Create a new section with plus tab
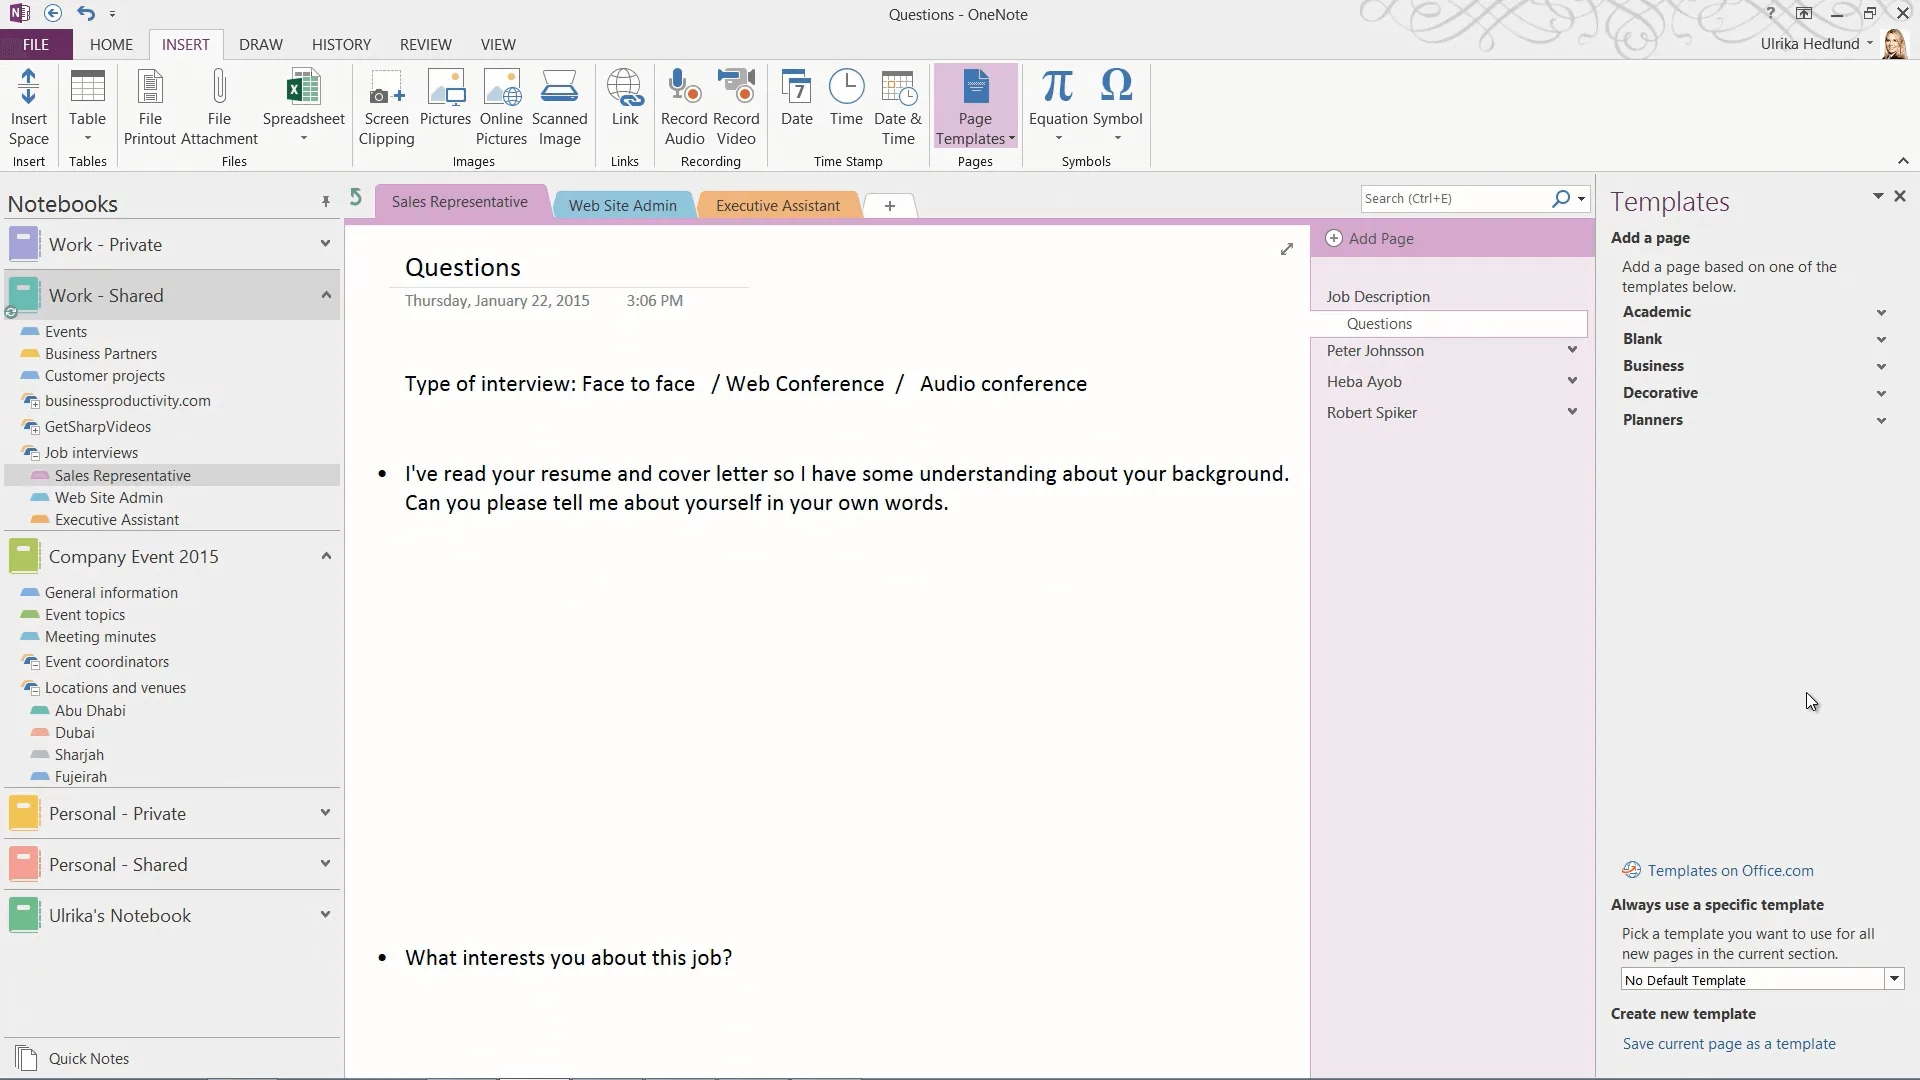 pyautogui.click(x=889, y=205)
